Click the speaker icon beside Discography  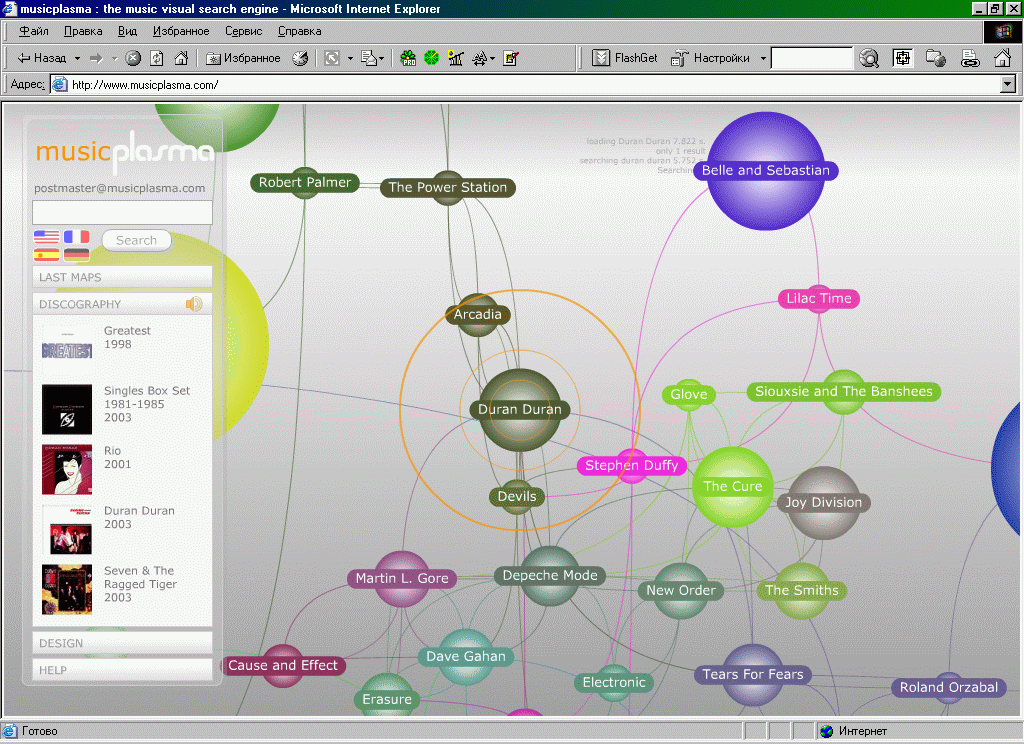pyautogui.click(x=194, y=304)
